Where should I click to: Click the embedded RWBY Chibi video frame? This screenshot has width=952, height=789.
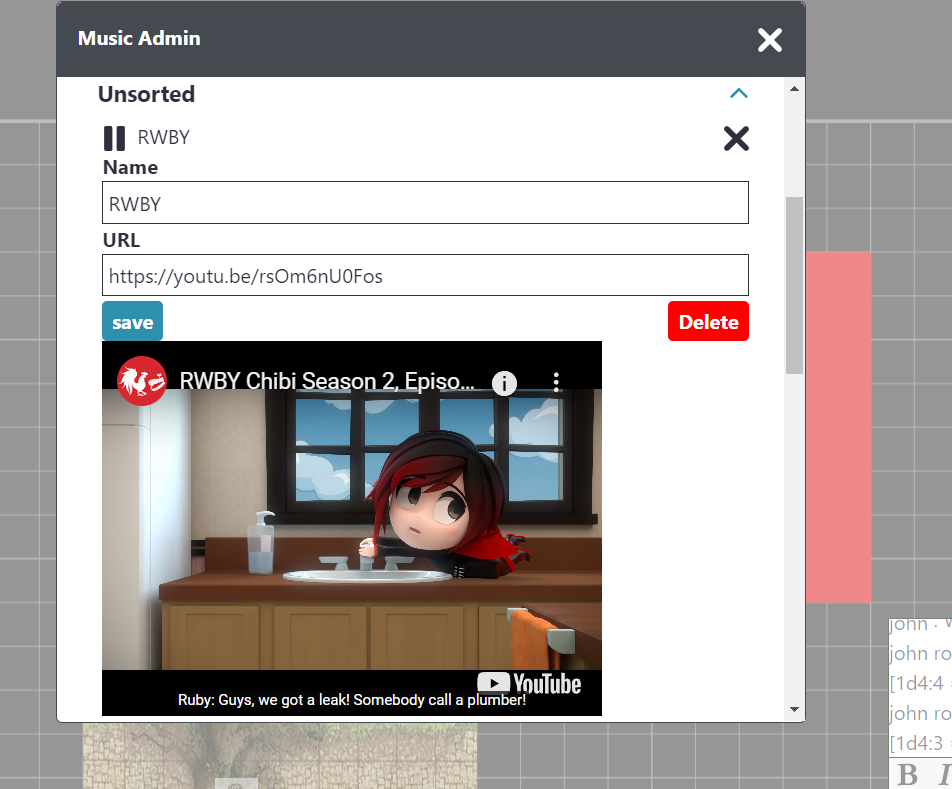[352, 528]
